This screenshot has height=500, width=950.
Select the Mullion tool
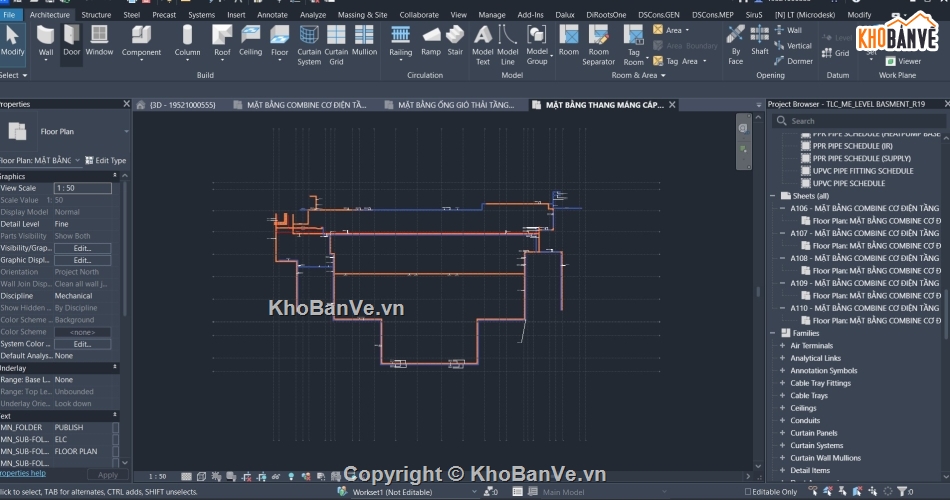click(364, 41)
